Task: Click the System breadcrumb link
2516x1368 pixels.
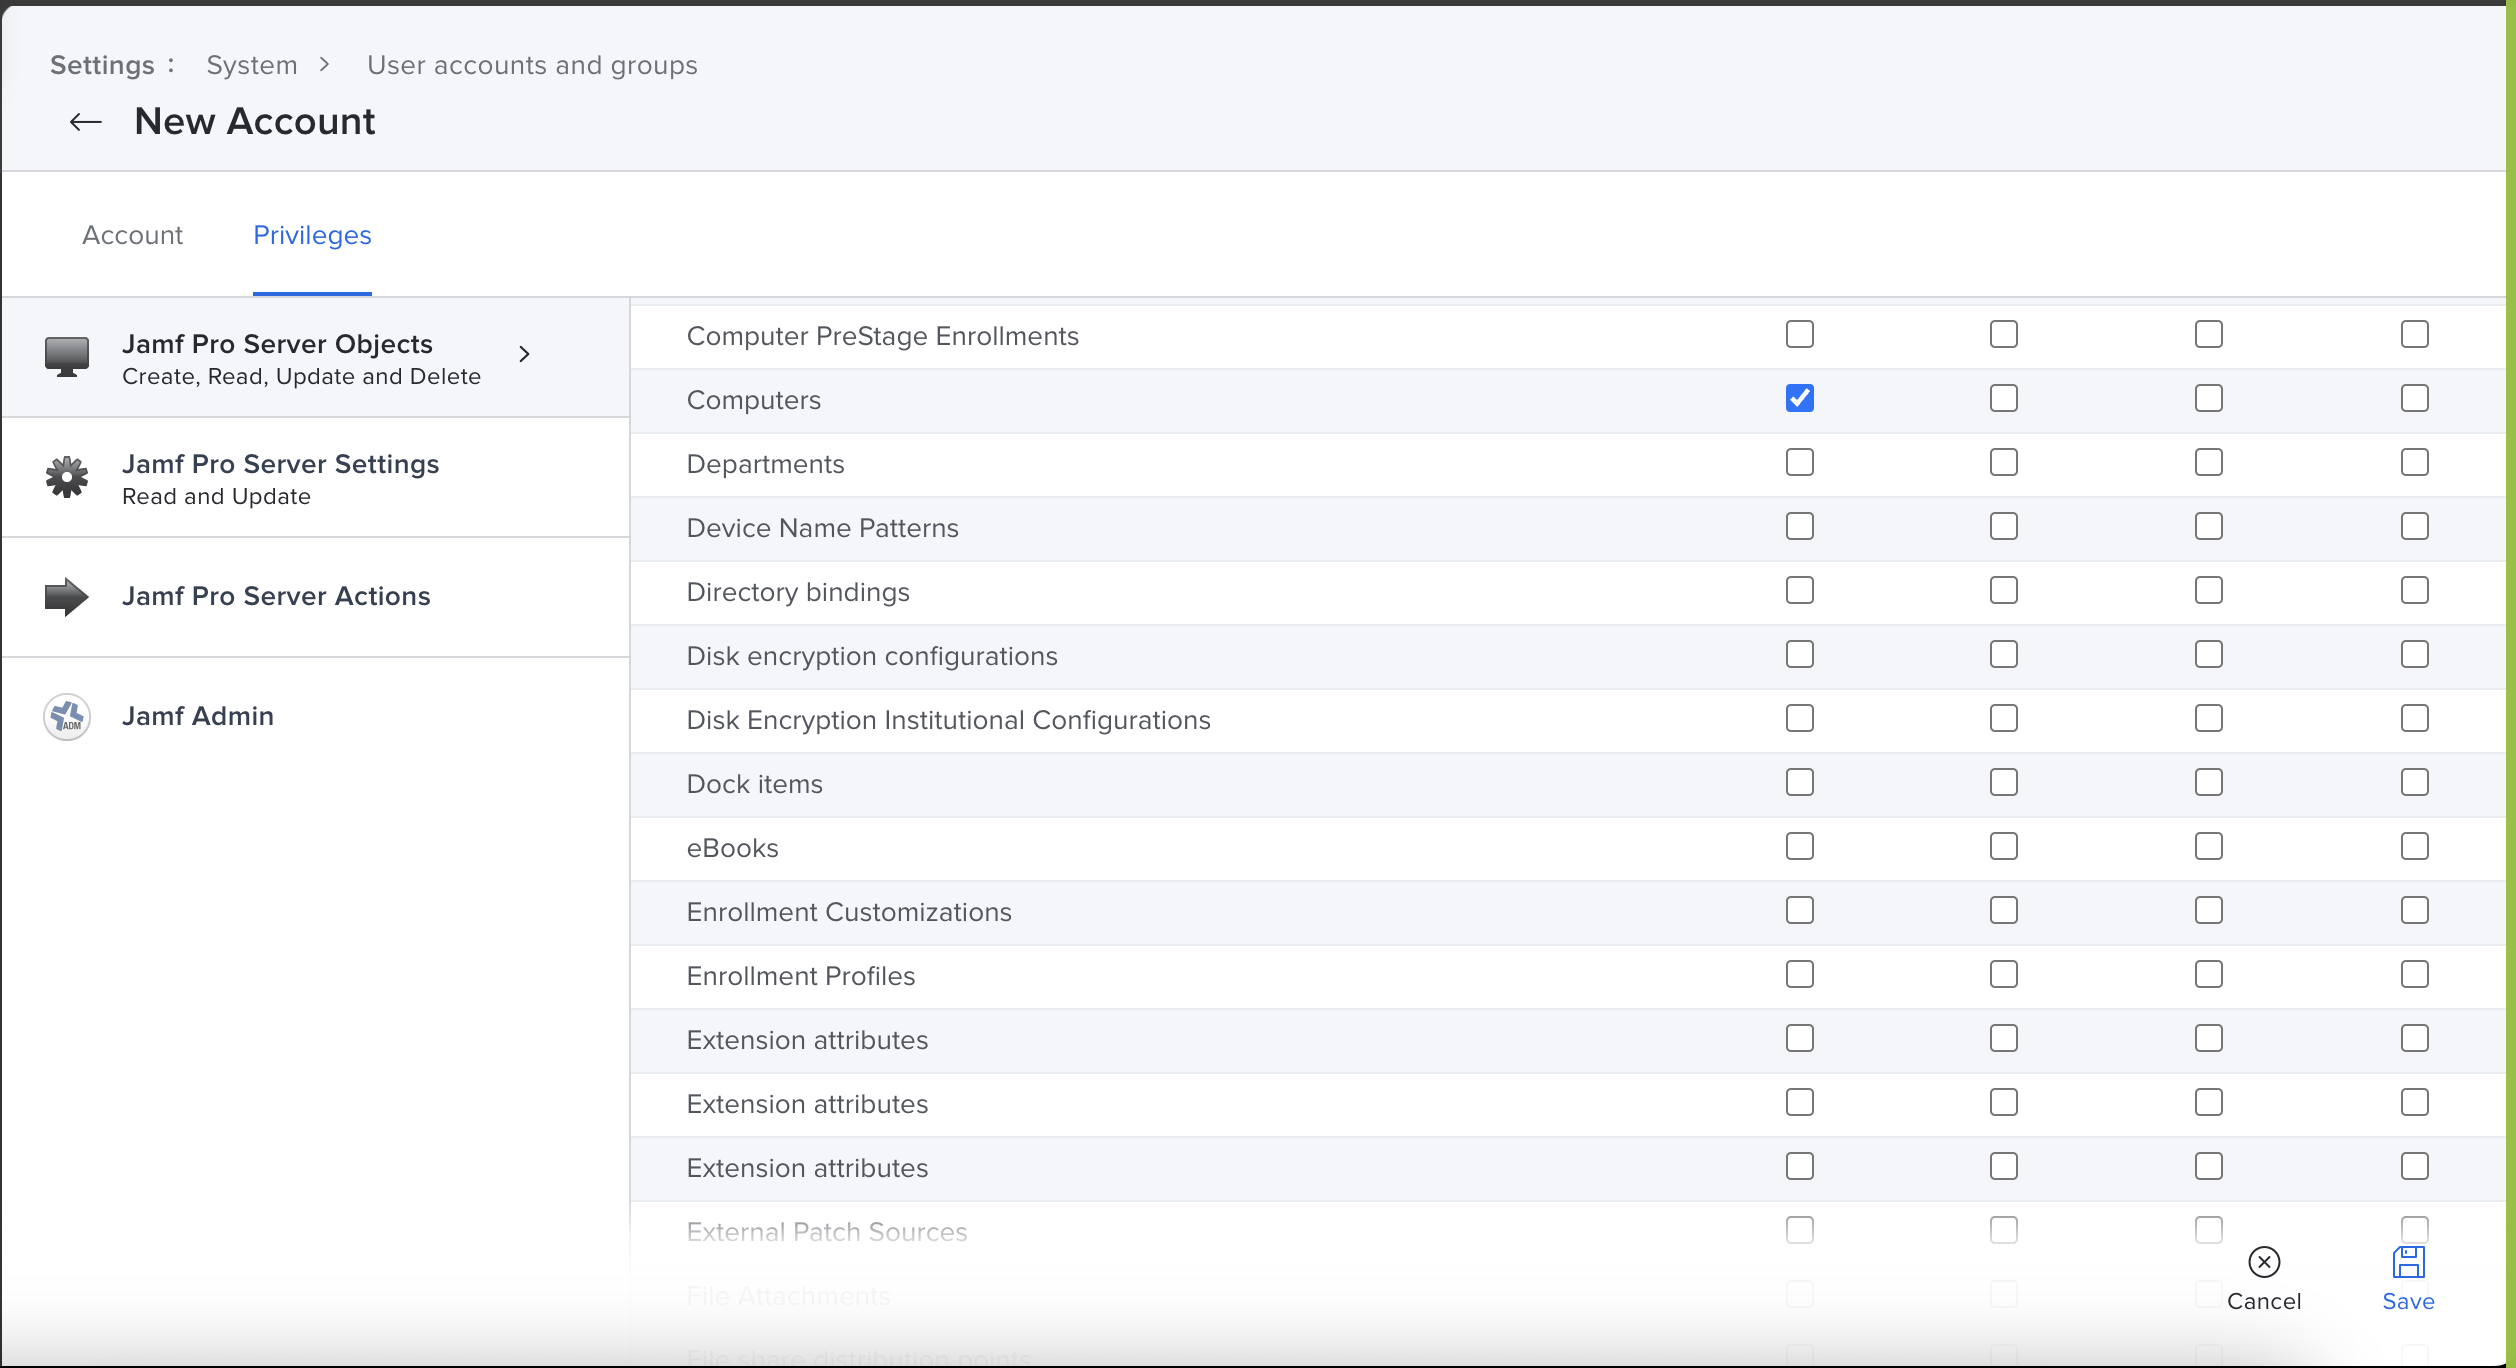Action: [x=252, y=65]
